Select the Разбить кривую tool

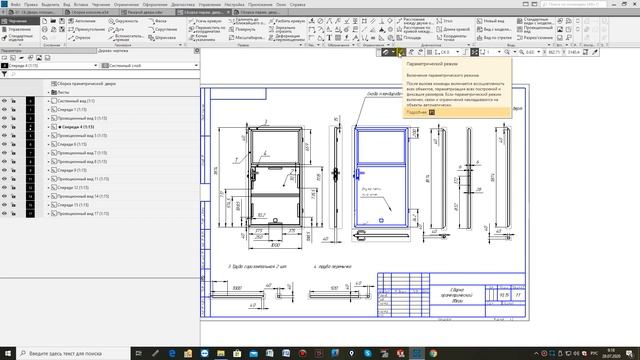coord(287,21)
